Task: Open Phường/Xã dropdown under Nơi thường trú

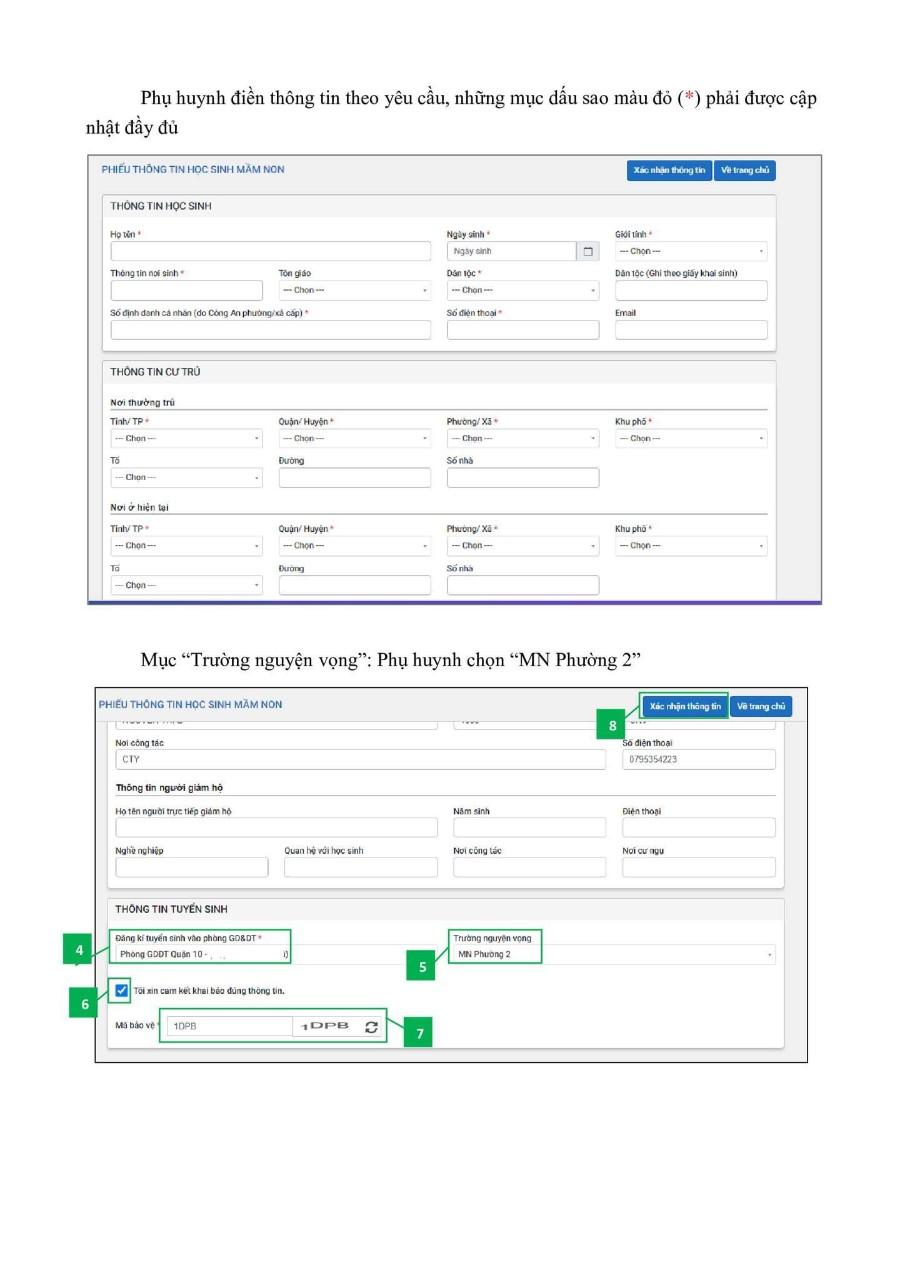Action: coord(523,438)
